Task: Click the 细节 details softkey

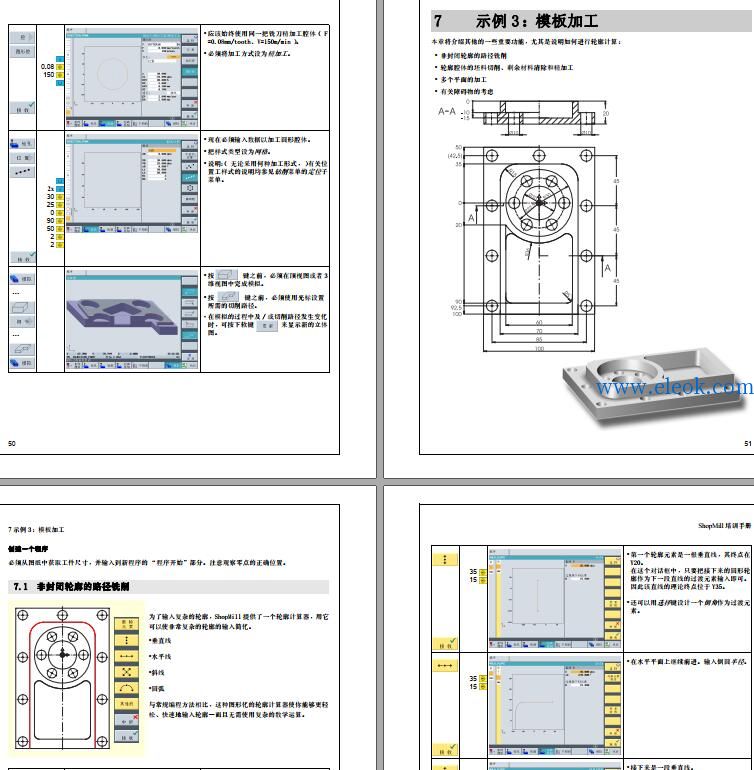Action: (22, 322)
